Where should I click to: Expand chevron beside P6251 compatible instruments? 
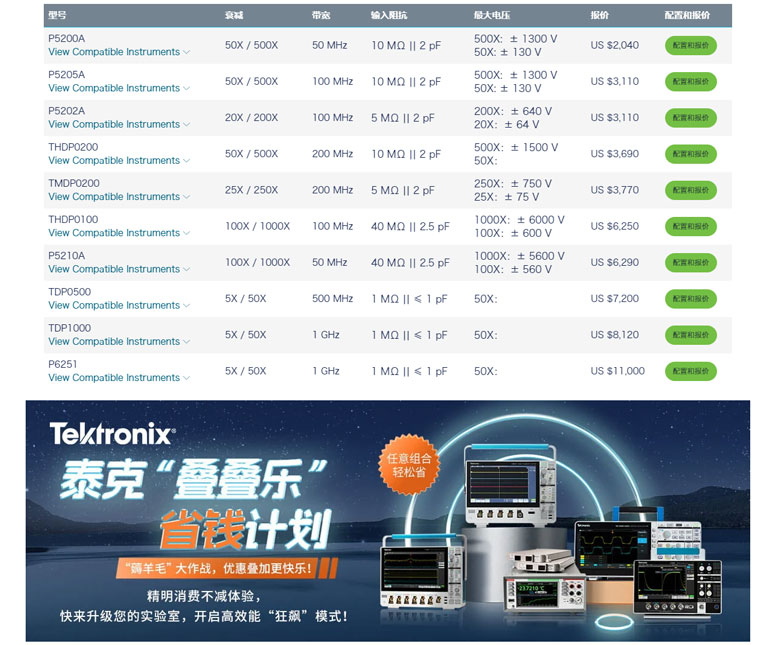pos(186,378)
